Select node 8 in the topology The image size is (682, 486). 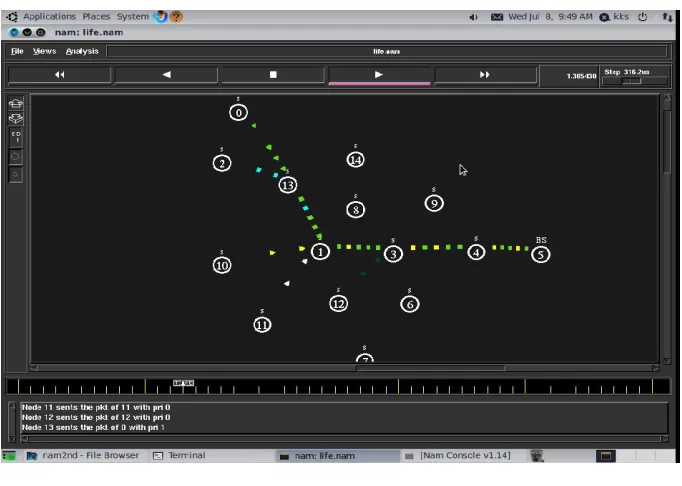[x=355, y=210]
